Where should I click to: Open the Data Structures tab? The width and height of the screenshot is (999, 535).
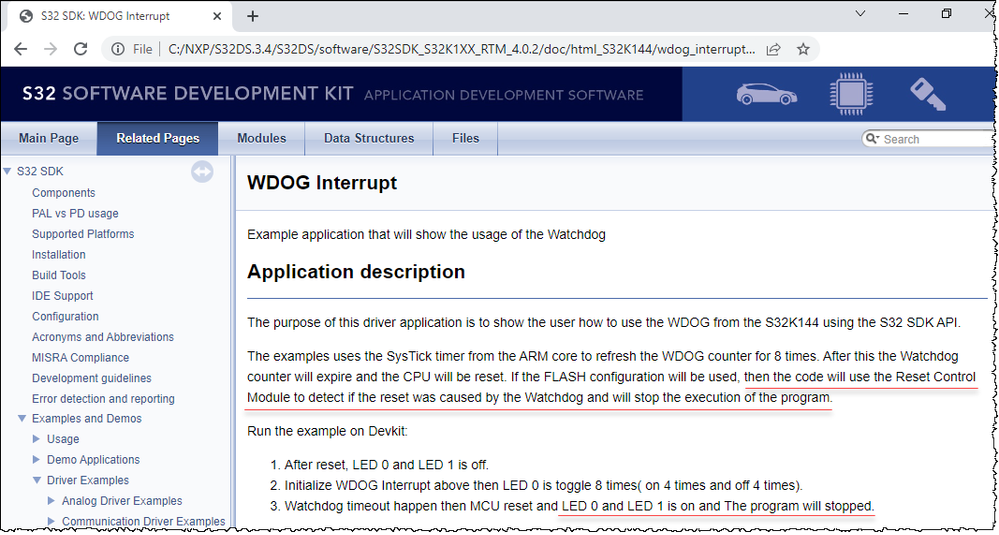click(x=369, y=138)
